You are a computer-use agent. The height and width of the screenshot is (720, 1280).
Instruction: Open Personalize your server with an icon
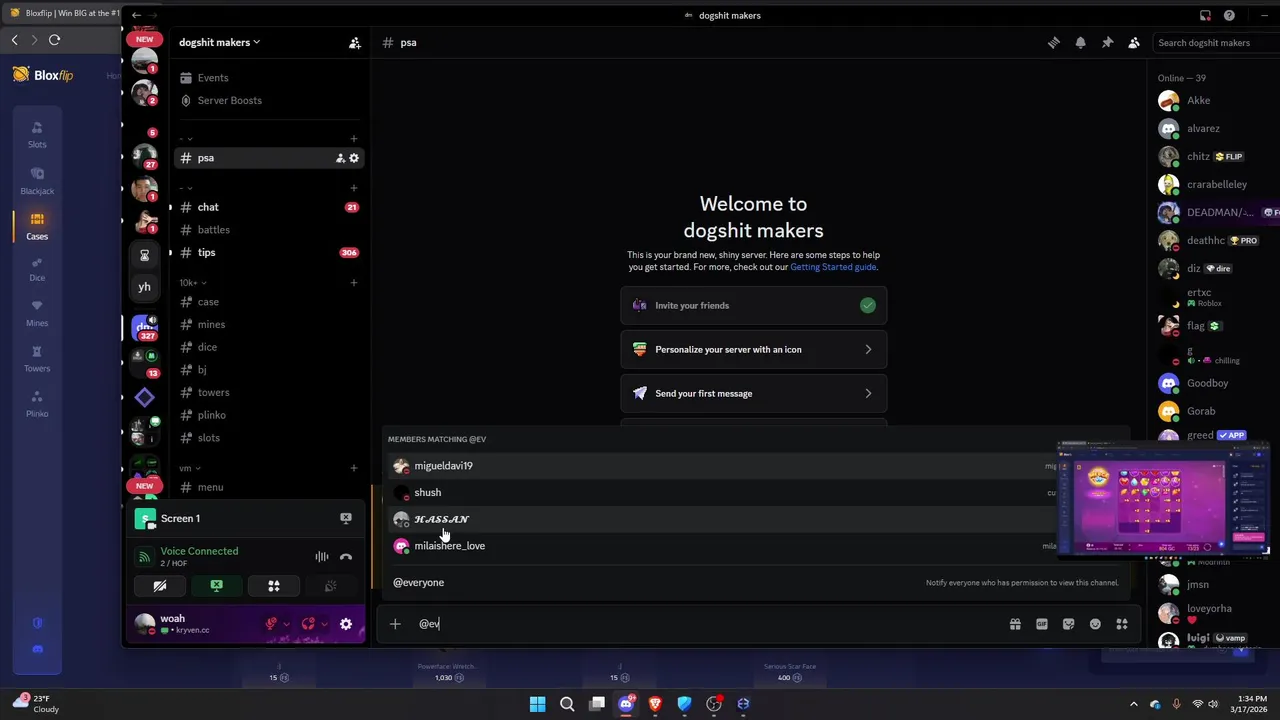pos(754,350)
